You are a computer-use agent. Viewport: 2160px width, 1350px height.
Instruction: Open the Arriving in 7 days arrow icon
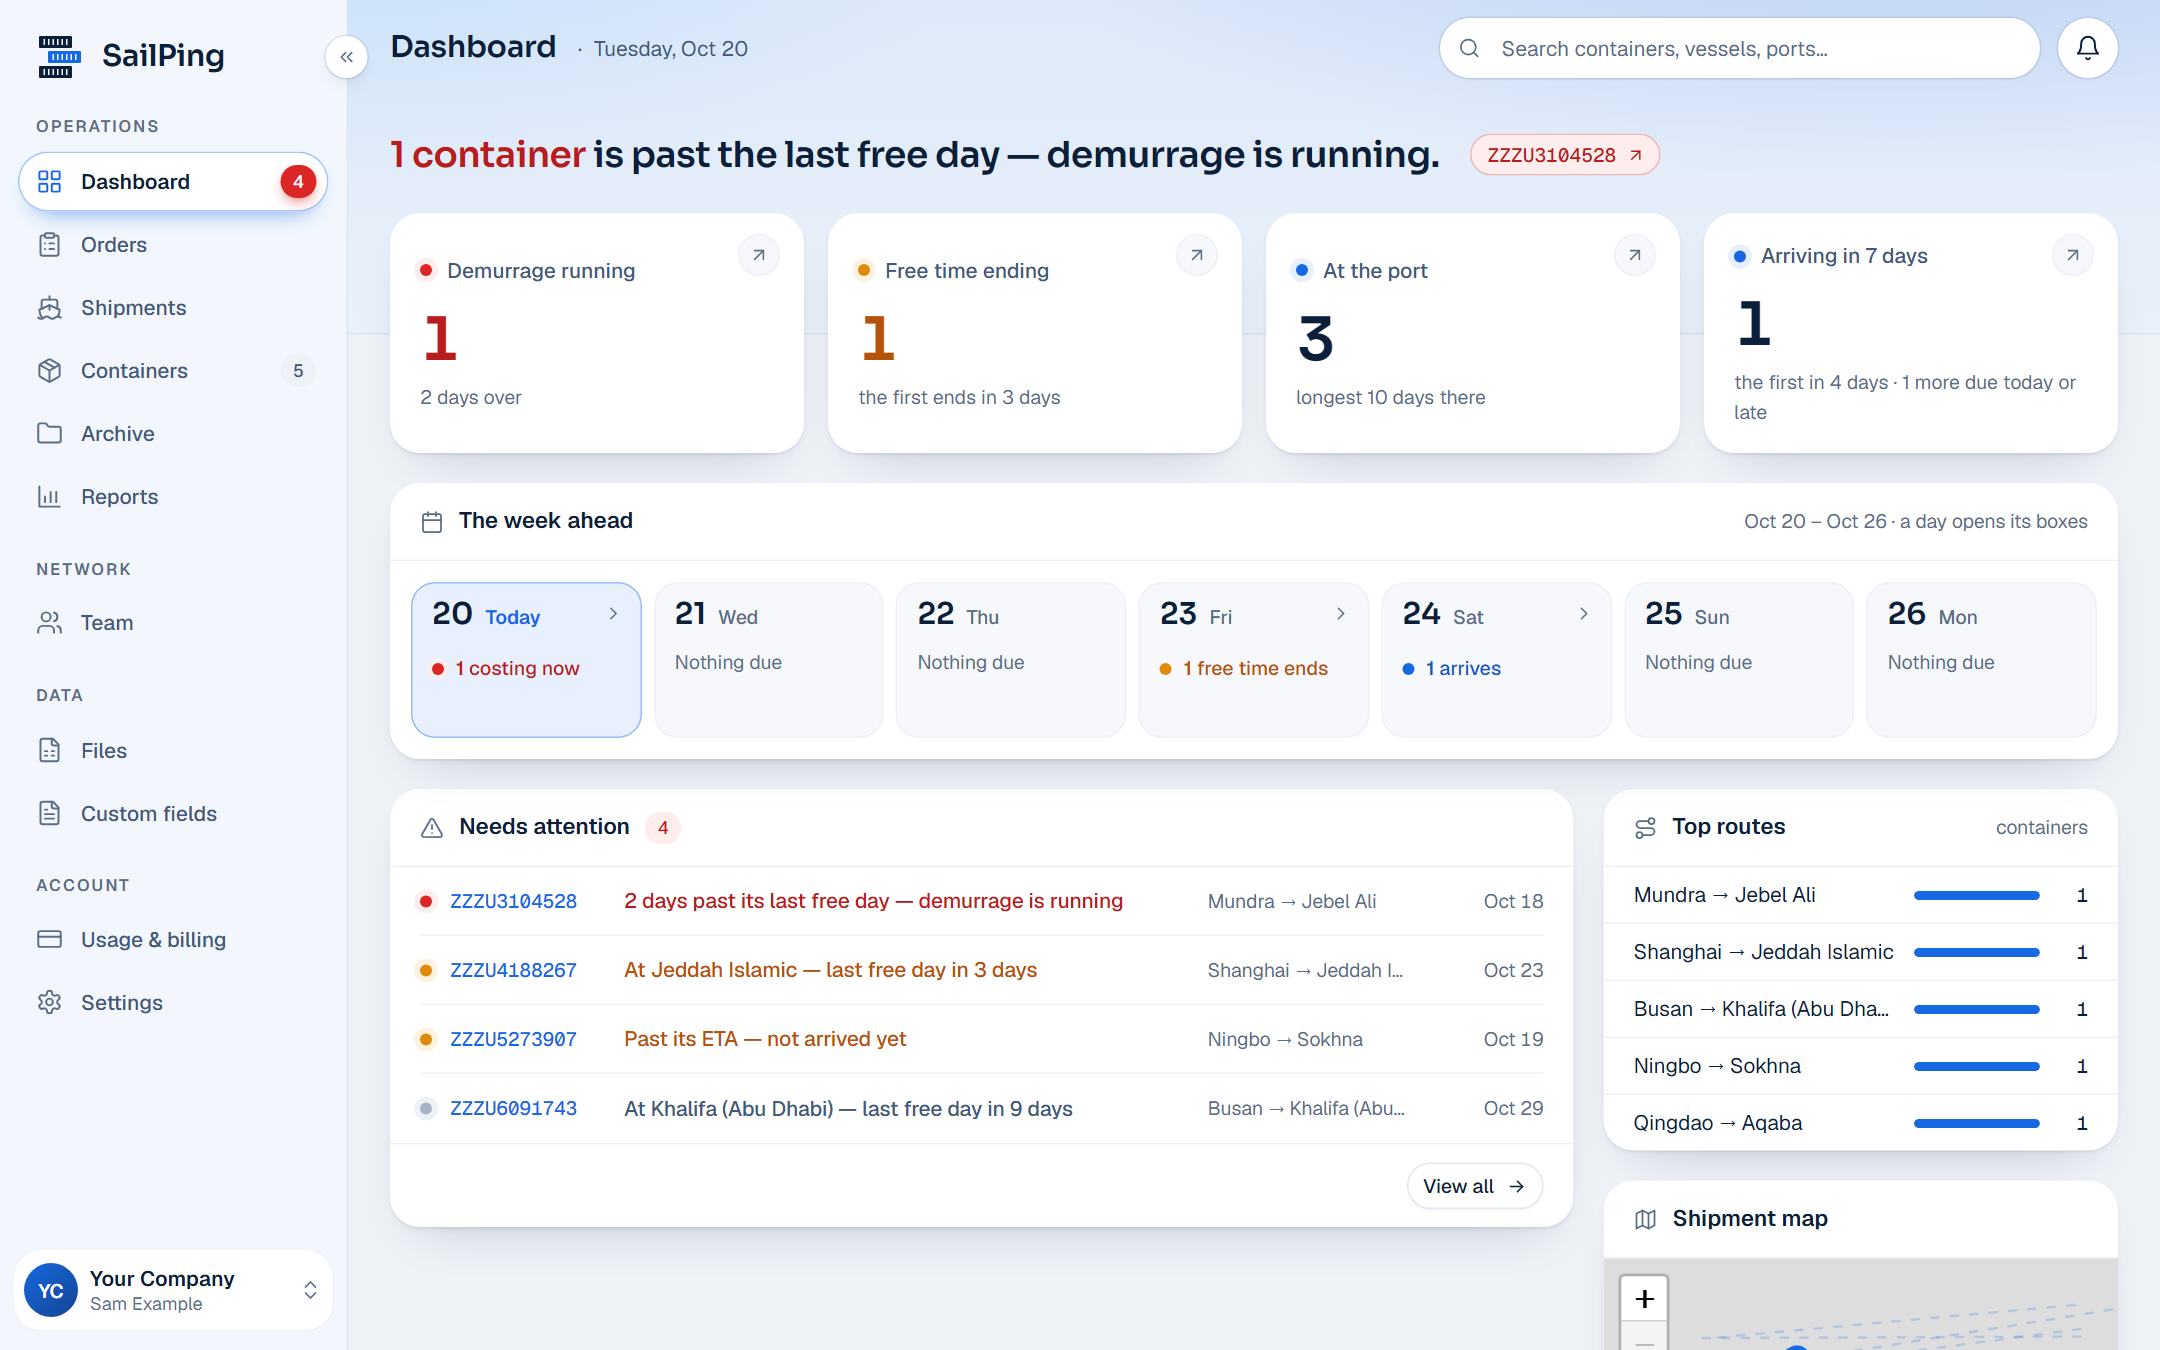pos(2073,256)
